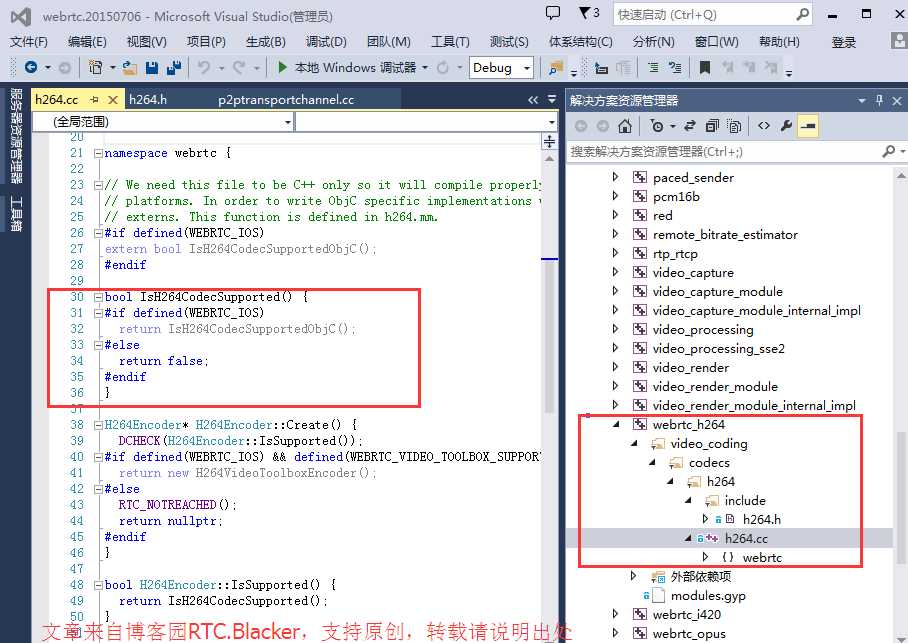908x643 pixels.
Task: Open the 调试(D) menu
Action: click(326, 42)
